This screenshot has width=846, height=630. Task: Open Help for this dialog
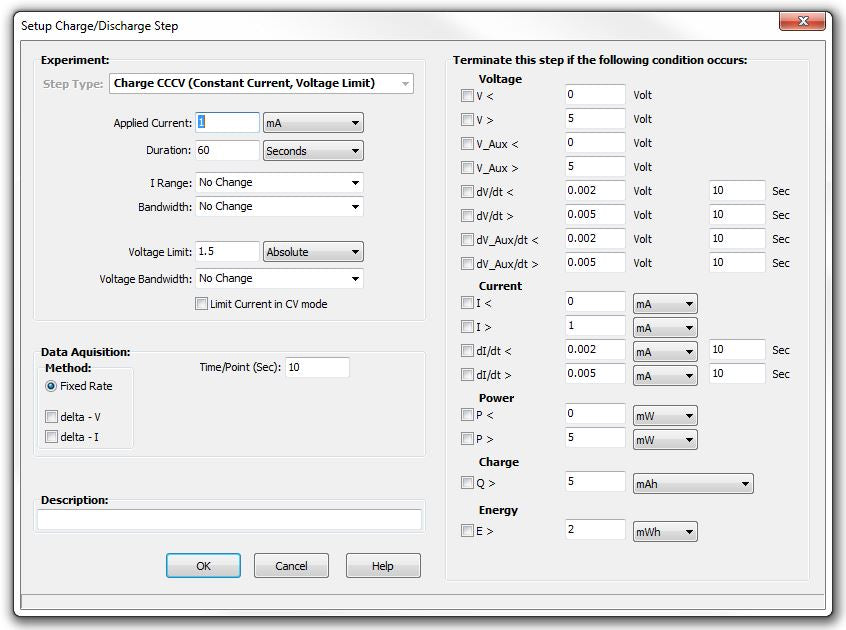point(382,566)
